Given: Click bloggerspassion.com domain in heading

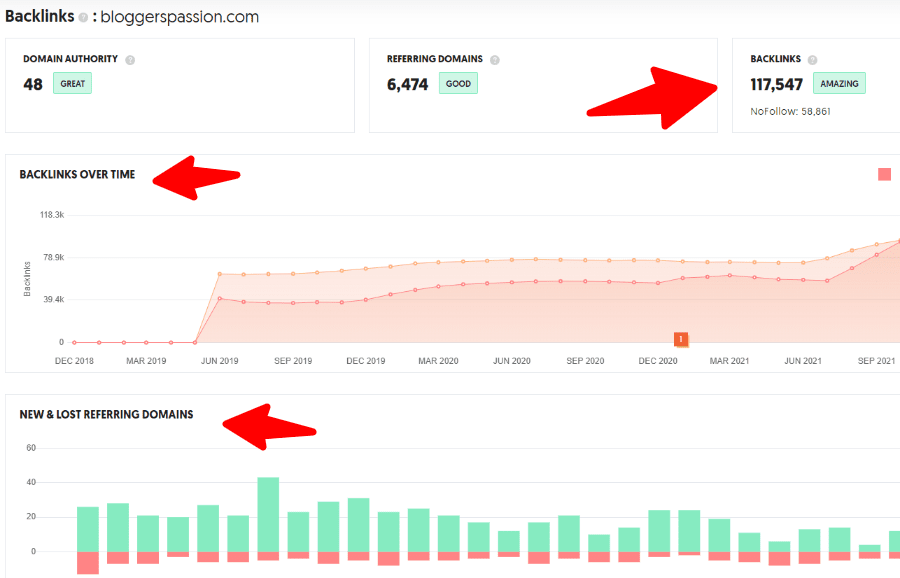Looking at the screenshot, I should click(x=180, y=17).
